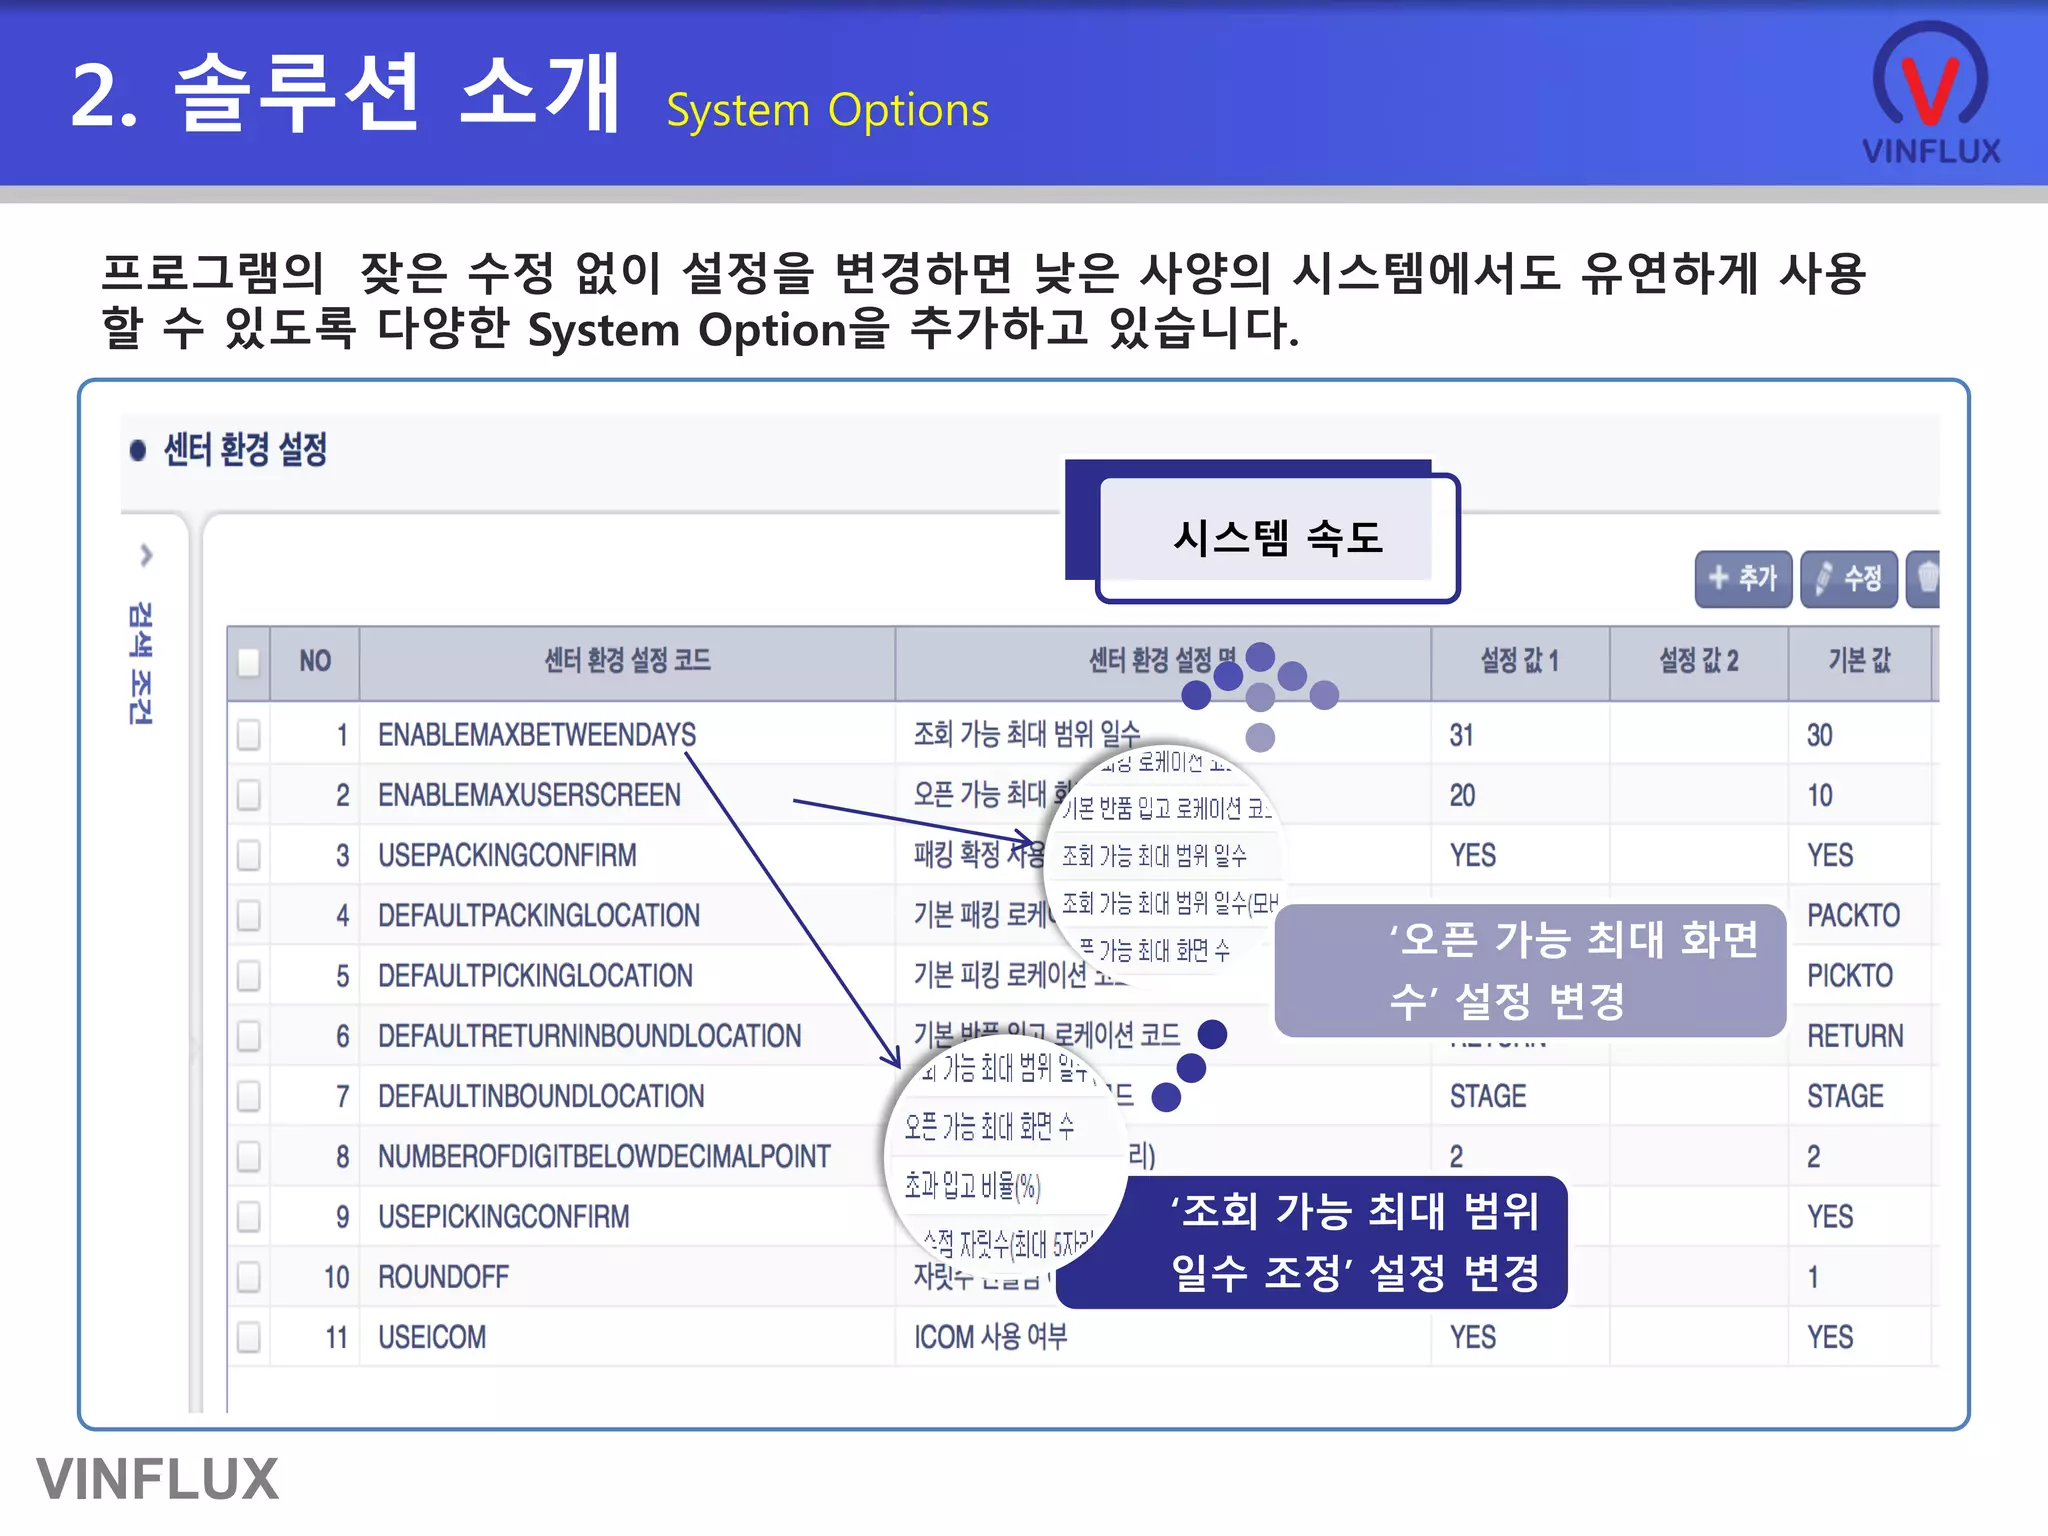Sort by 기본 값 column header
The height and width of the screenshot is (1536, 2048).
(1860, 661)
